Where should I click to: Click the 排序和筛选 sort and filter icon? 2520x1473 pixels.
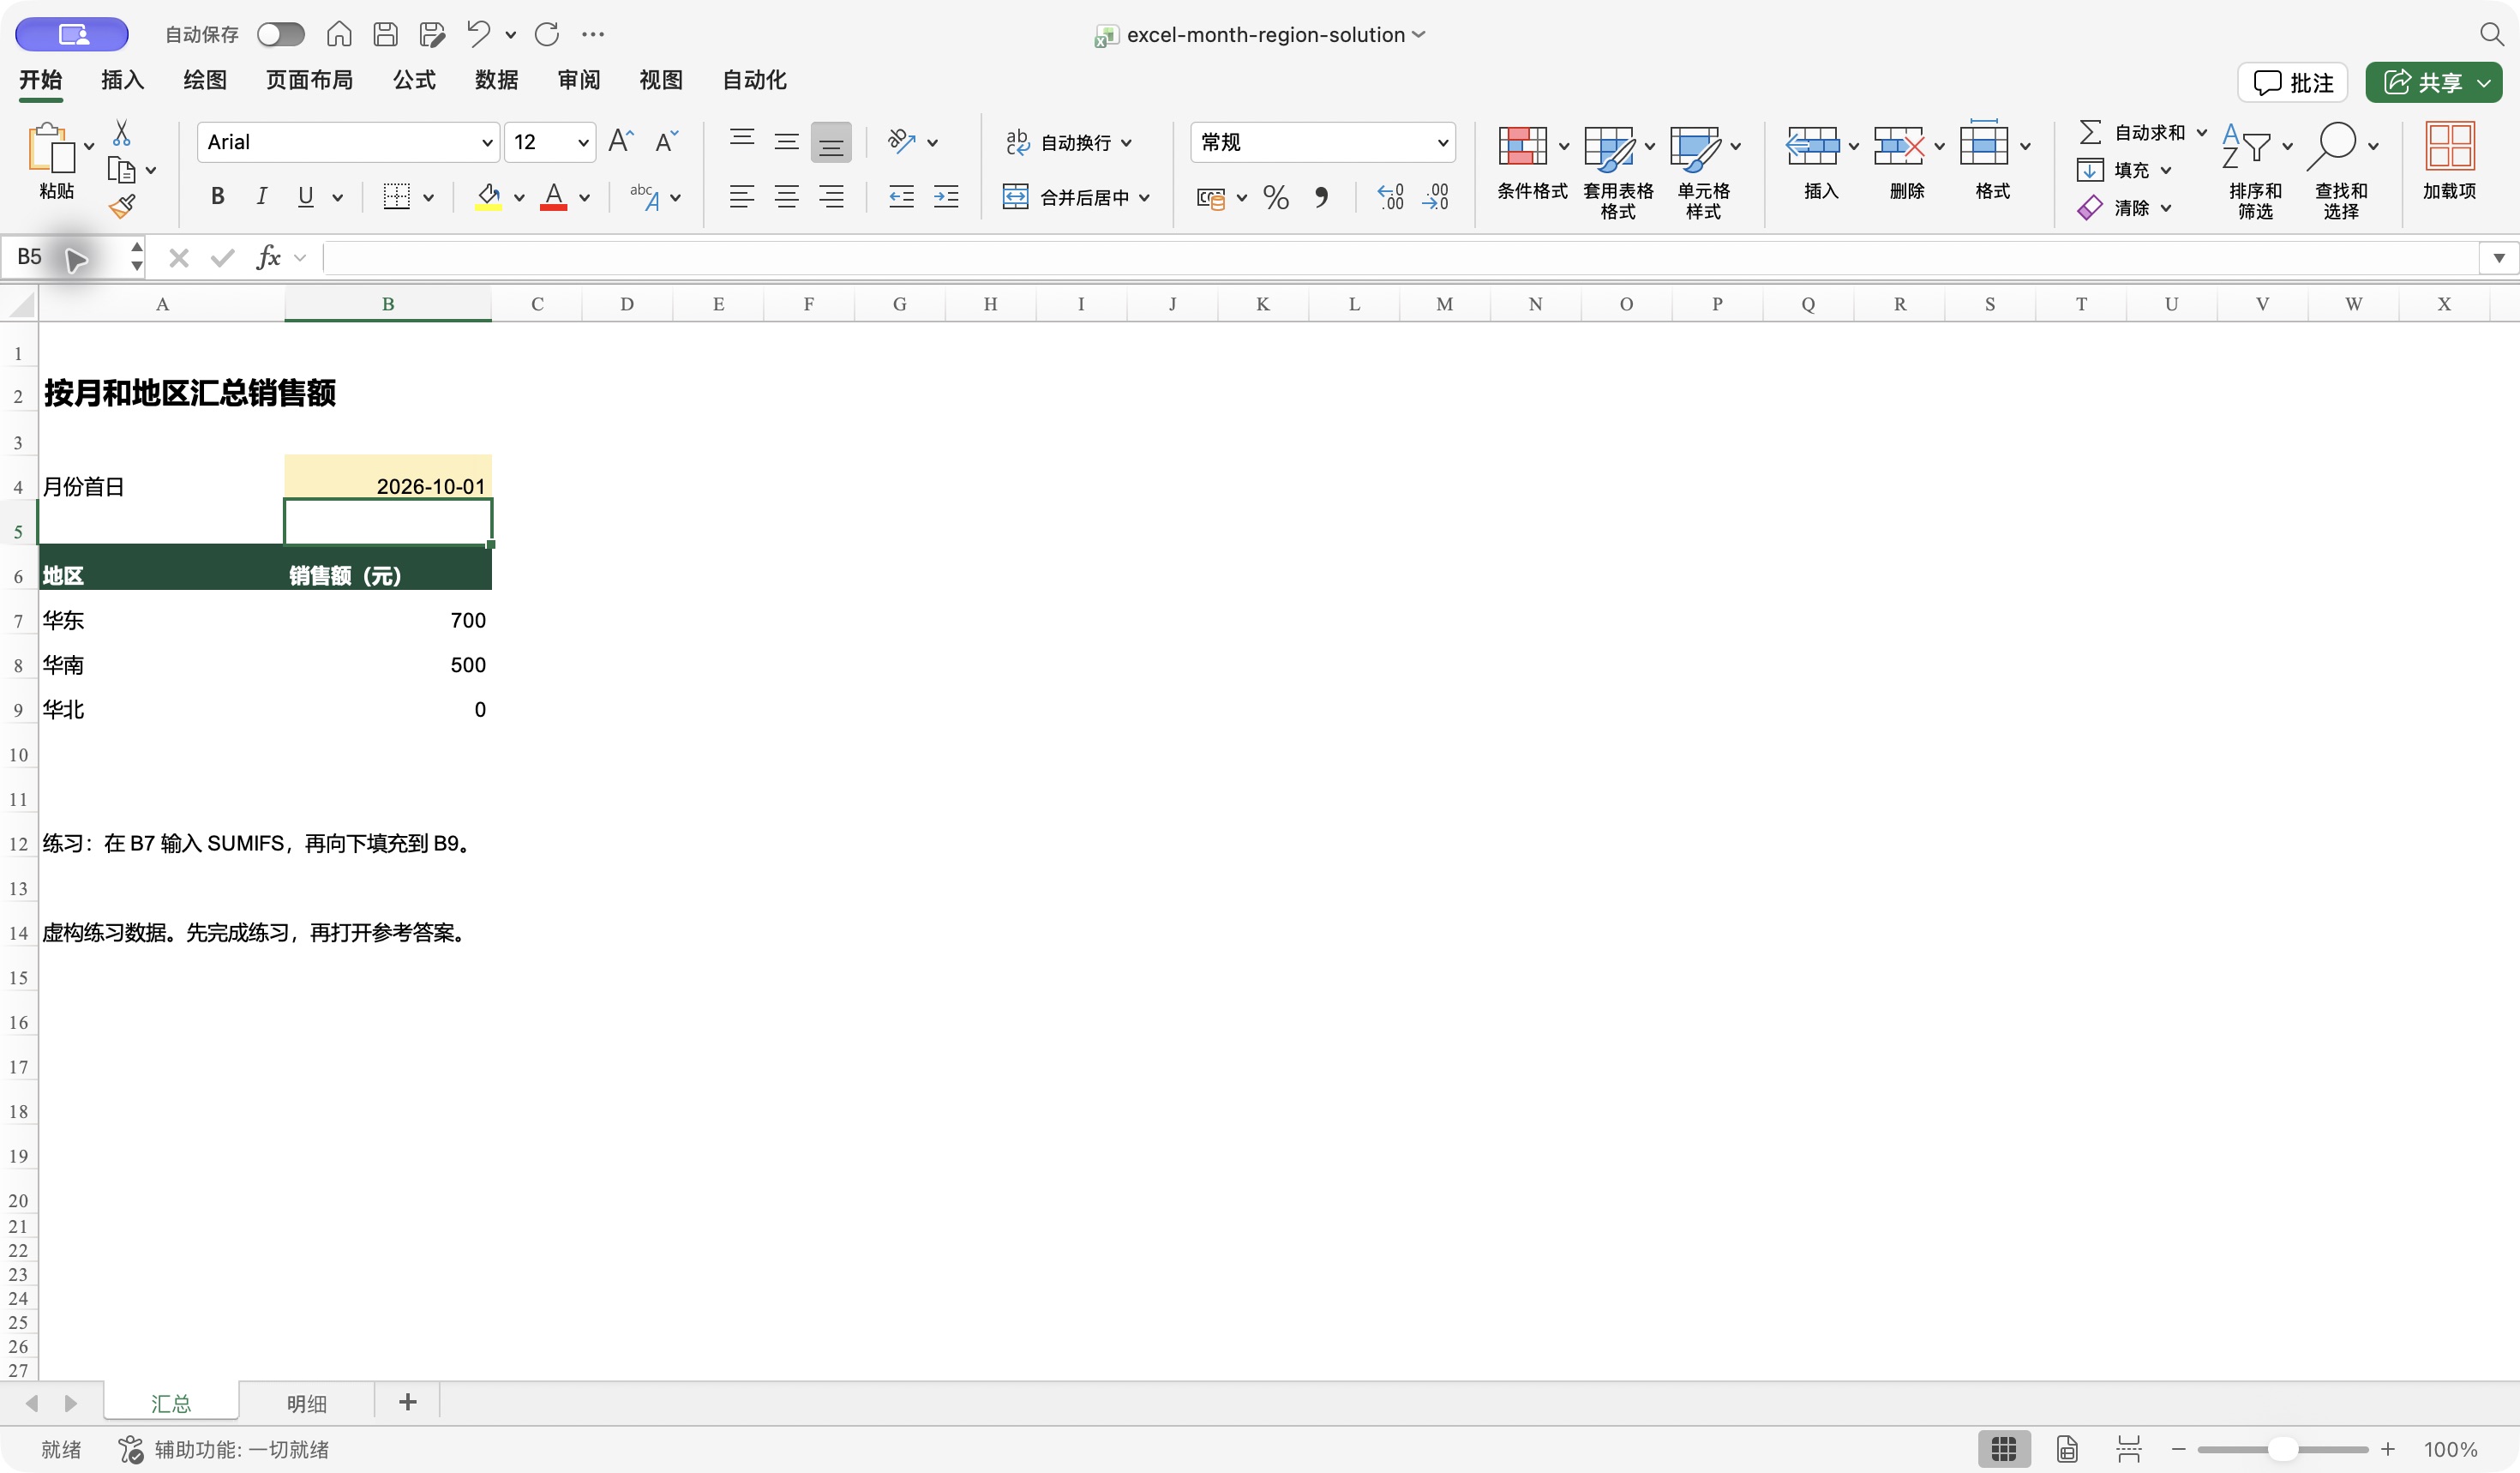pos(2246,146)
